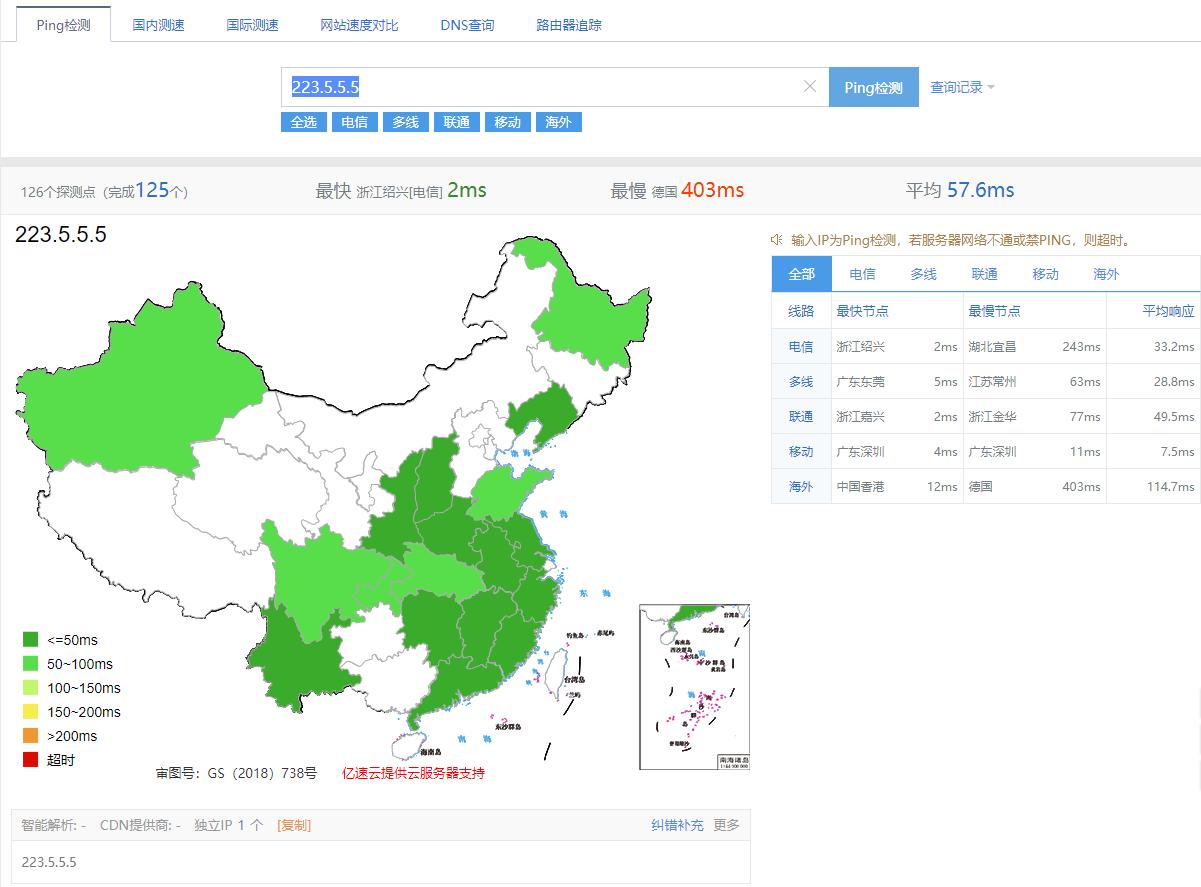Toggle the 联通 filter chip
The height and width of the screenshot is (887, 1201).
click(456, 122)
